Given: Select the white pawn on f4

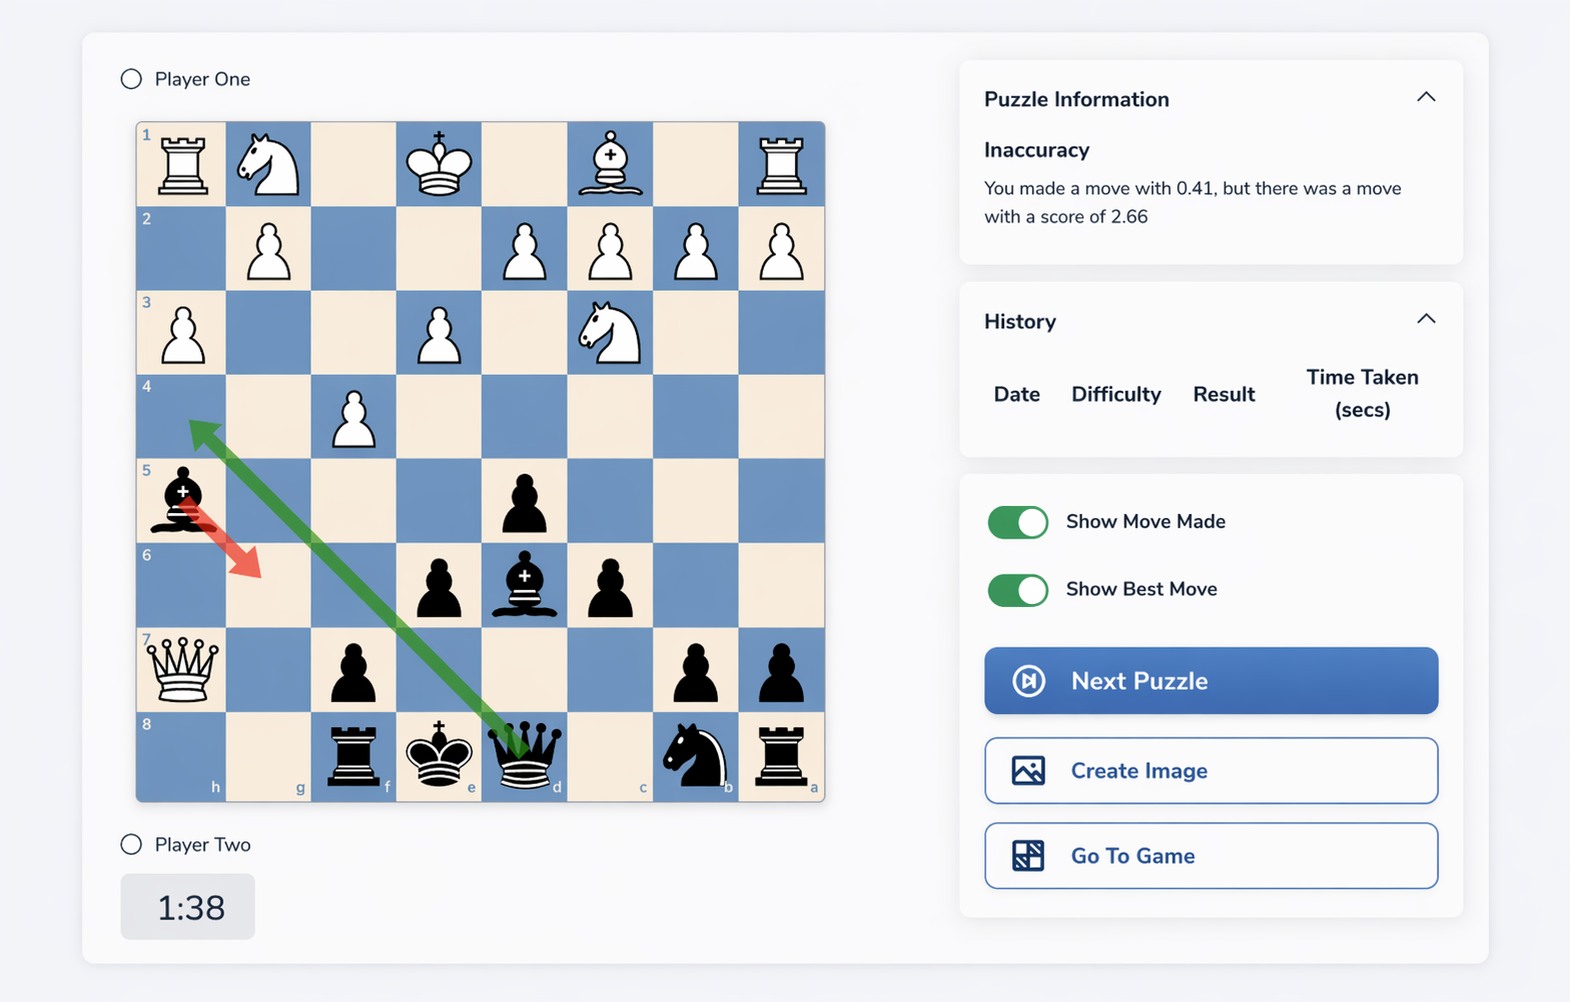Looking at the screenshot, I should 353,418.
